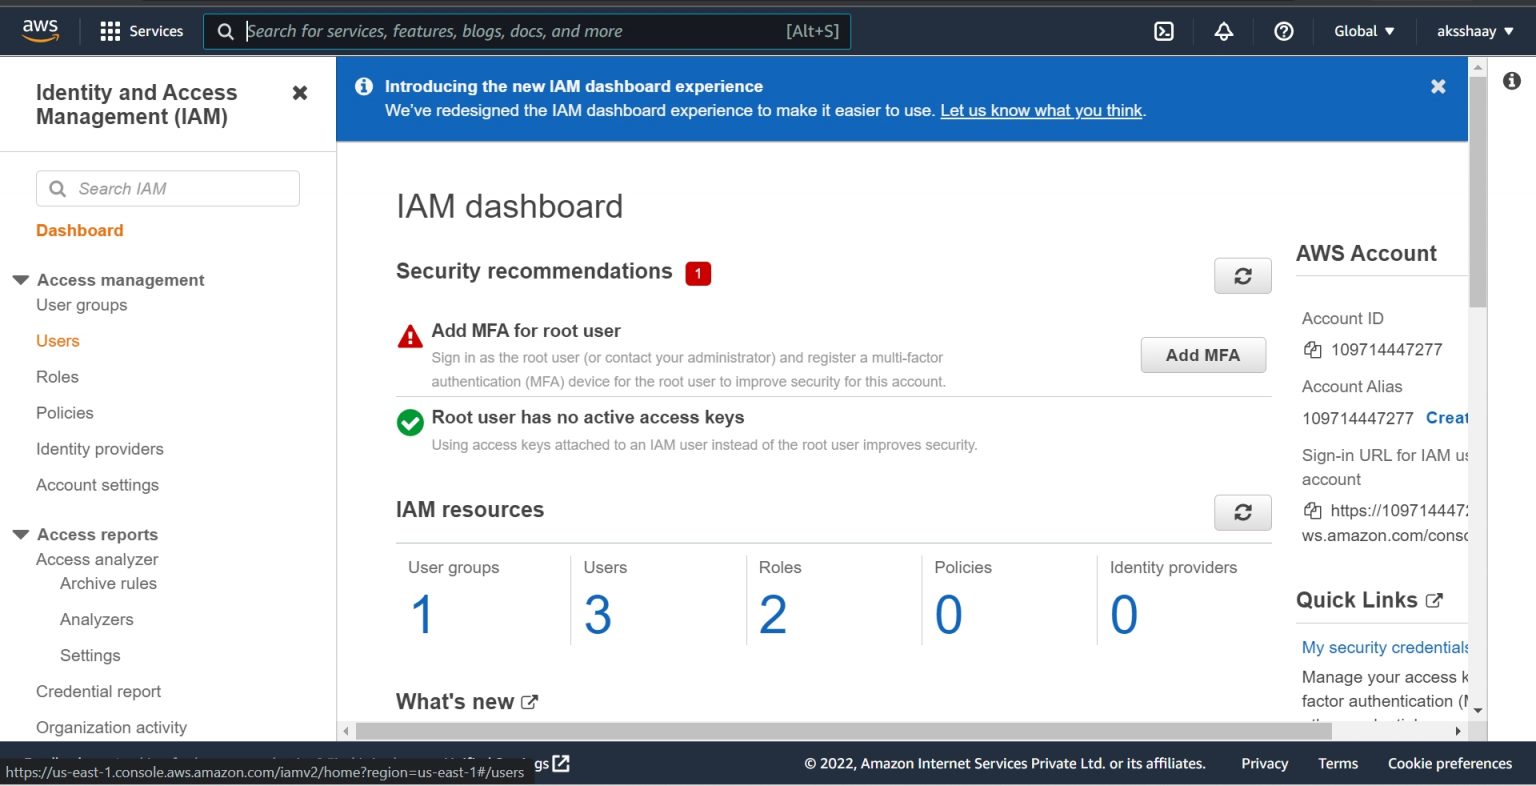Open Credential report in the sidebar
The width and height of the screenshot is (1536, 786).
[x=99, y=691]
